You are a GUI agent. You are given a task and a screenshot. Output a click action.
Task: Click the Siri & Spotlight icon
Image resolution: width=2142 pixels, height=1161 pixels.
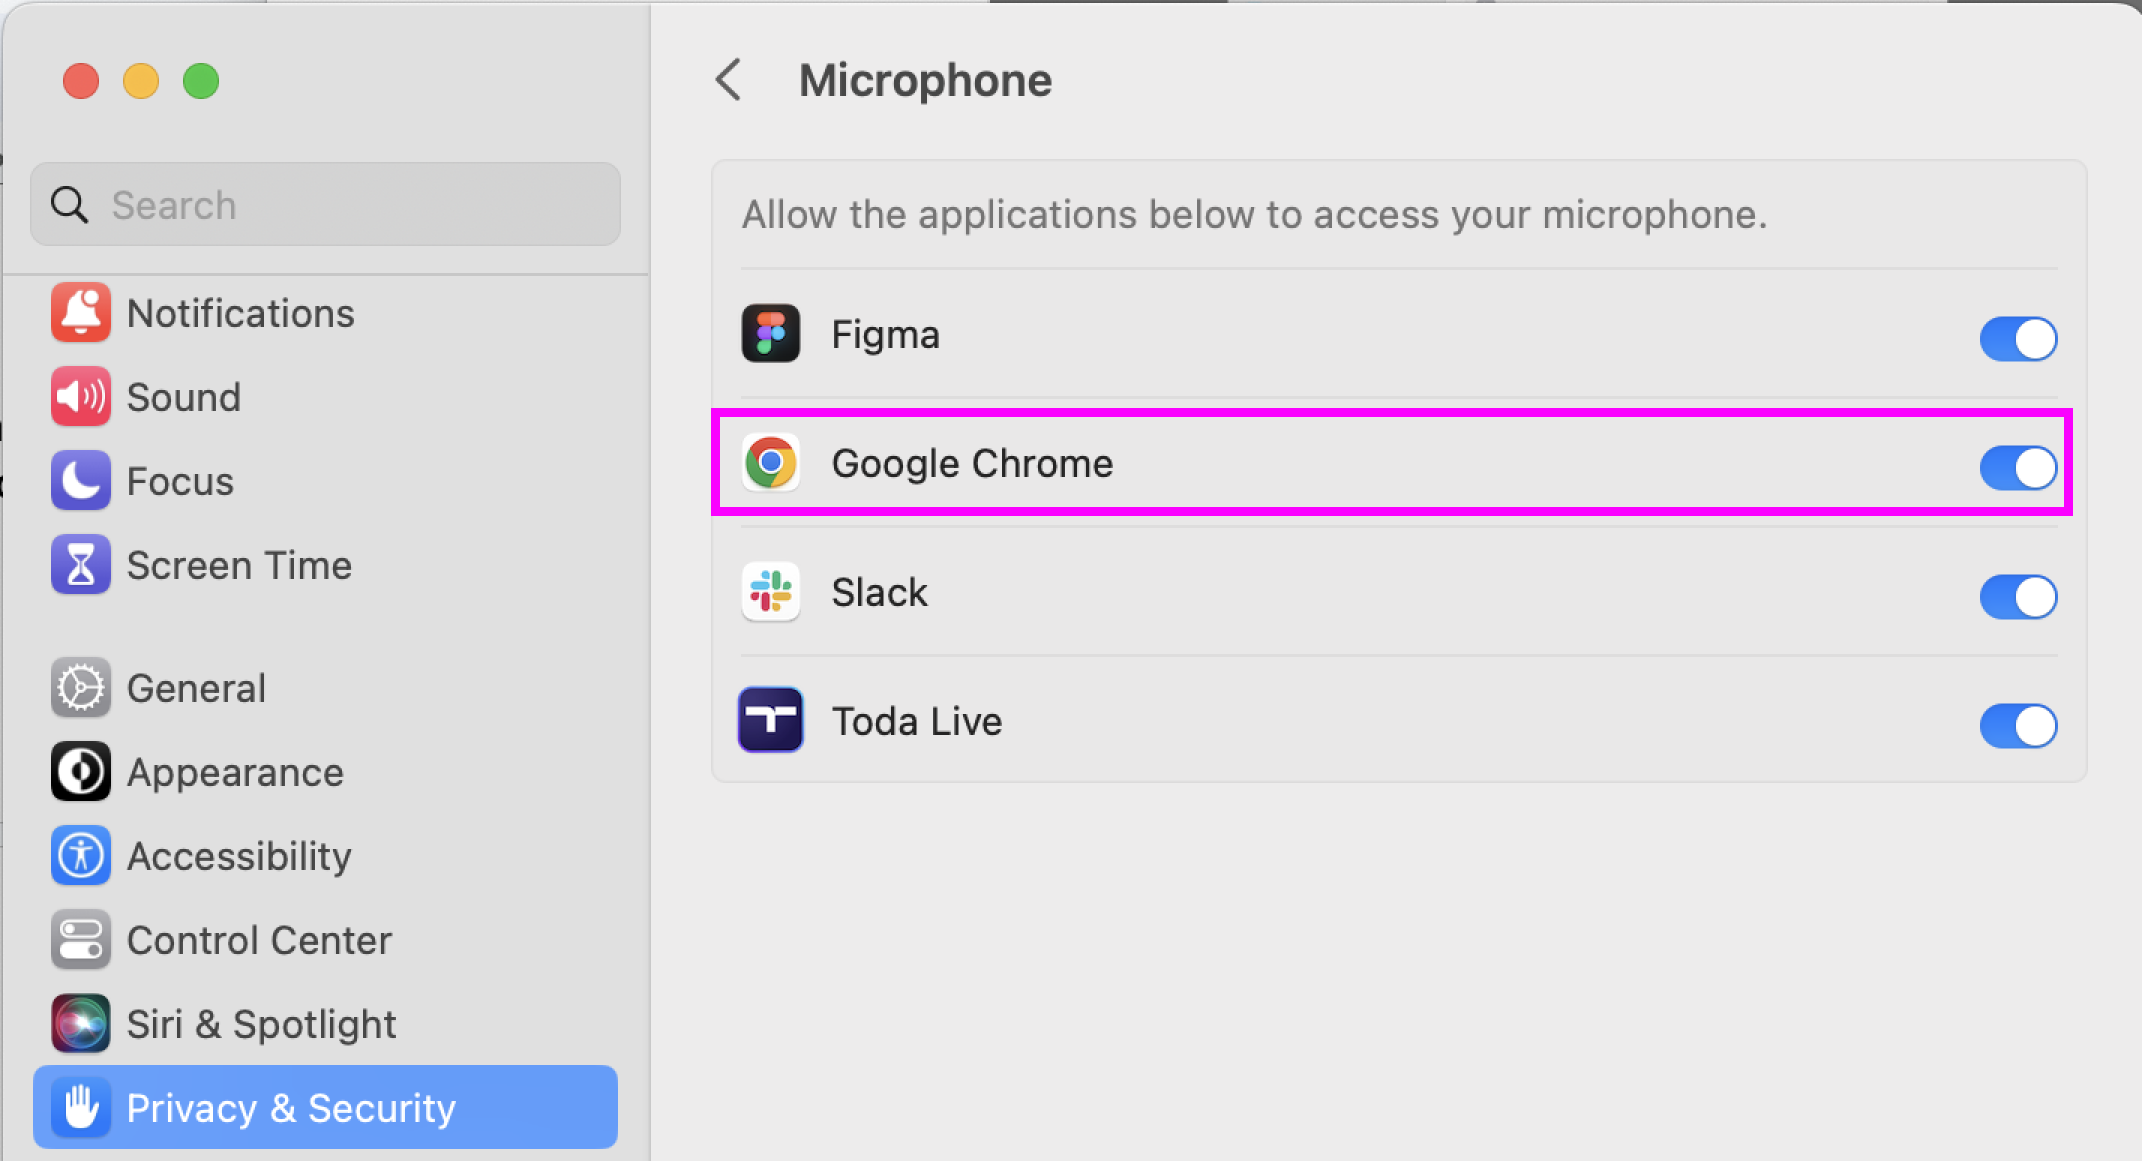point(80,1023)
